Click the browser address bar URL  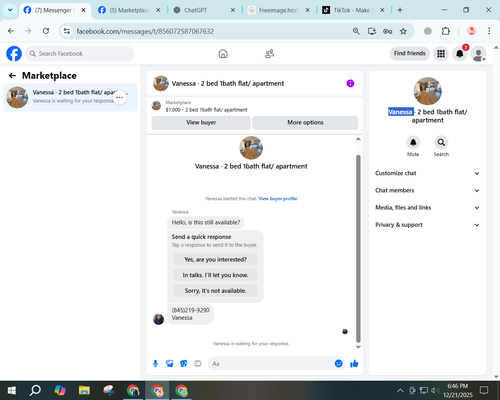coord(145,31)
